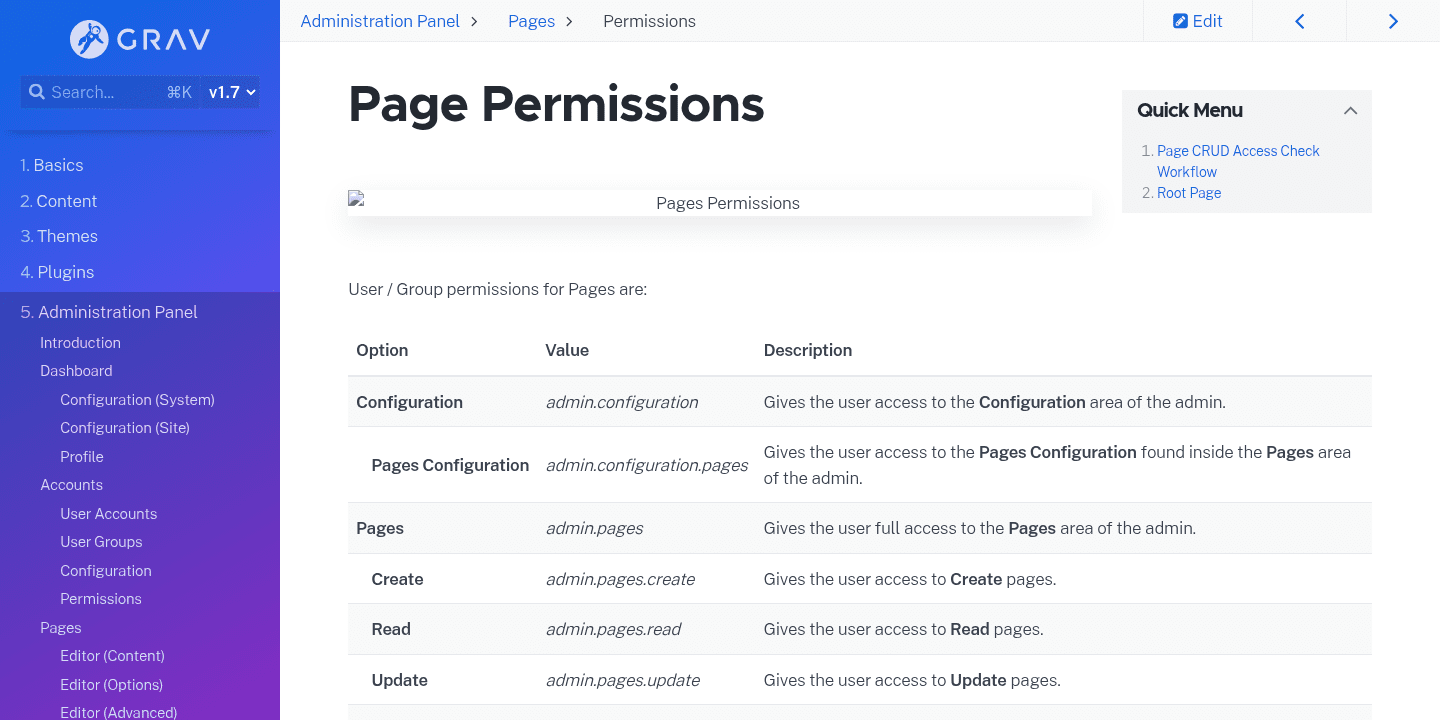Click inside the Search input field
Viewport: 1440px width, 720px height.
pyautogui.click(x=100, y=91)
